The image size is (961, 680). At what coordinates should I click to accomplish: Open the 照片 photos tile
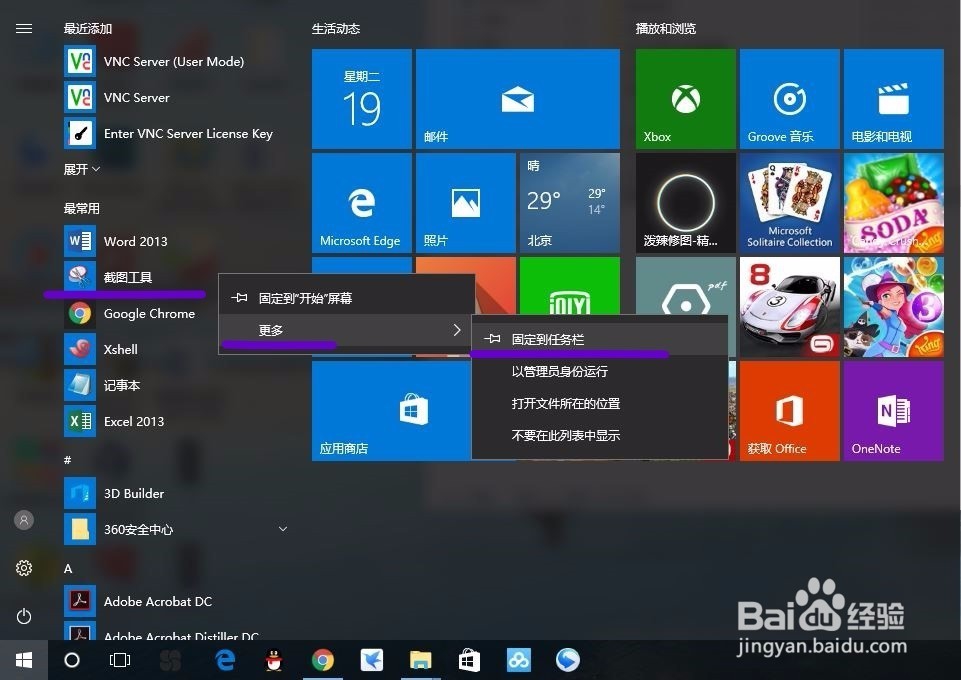466,203
